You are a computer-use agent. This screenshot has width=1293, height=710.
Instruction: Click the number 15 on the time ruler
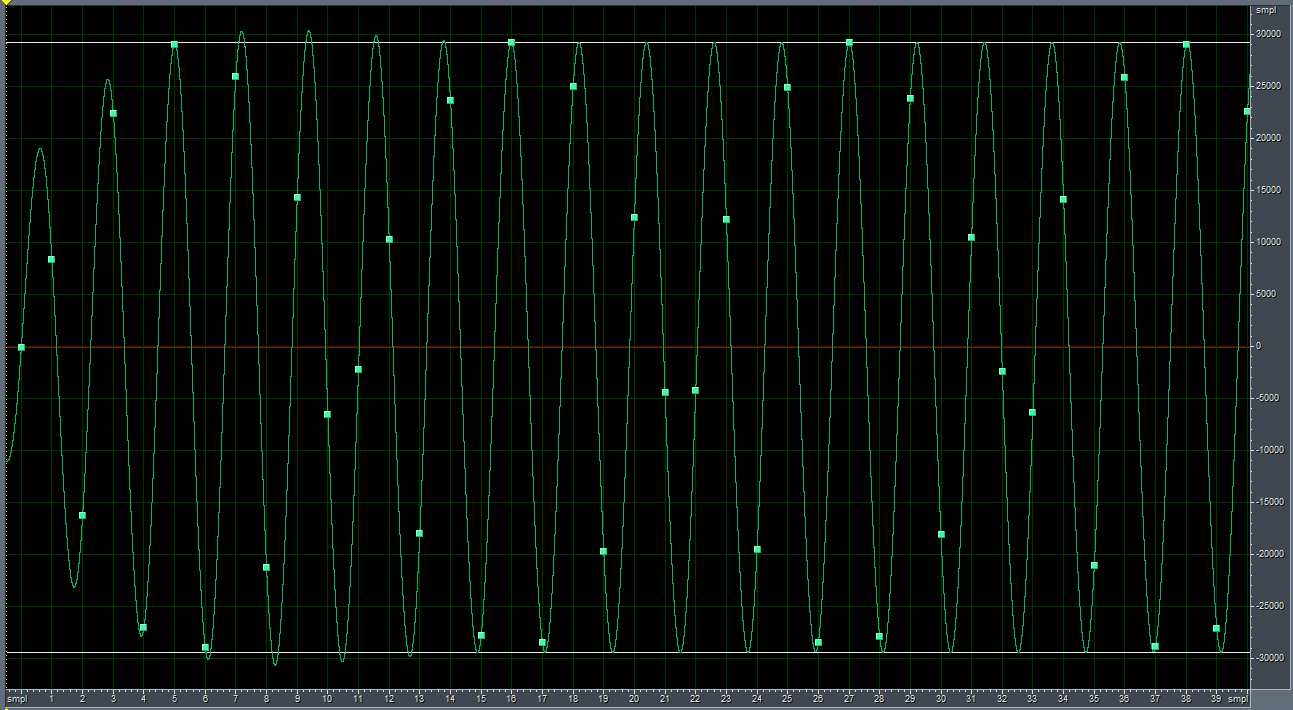coord(481,698)
